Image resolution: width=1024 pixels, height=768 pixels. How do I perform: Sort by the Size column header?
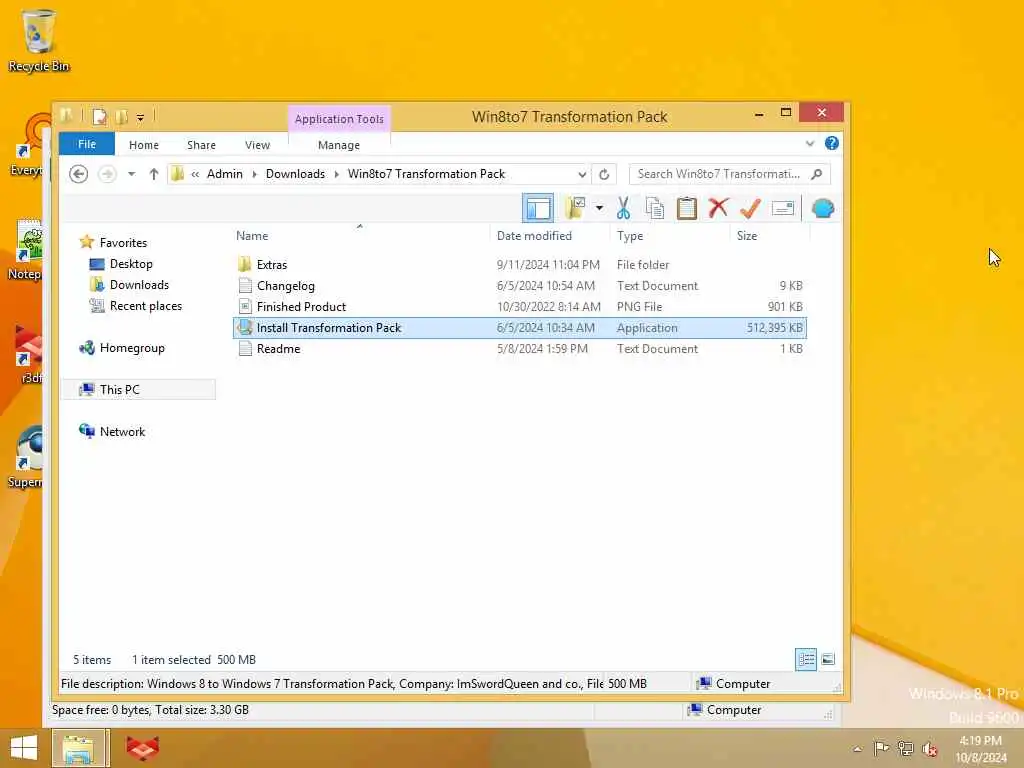747,236
